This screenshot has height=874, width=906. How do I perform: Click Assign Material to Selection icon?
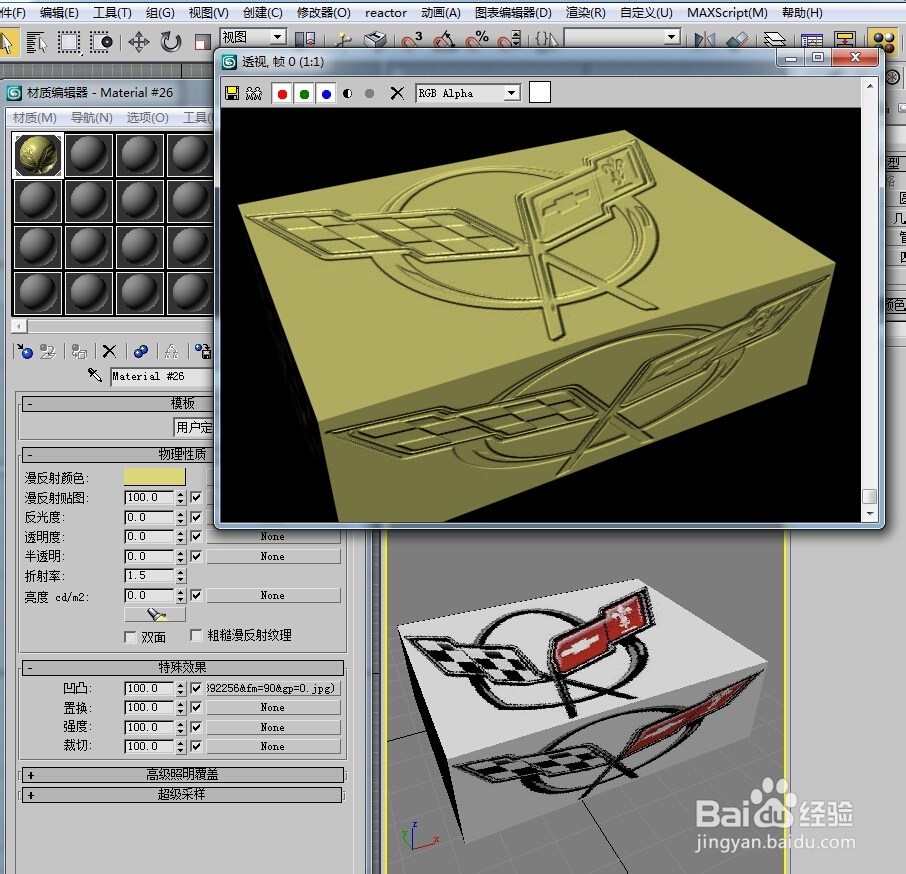[x=79, y=351]
